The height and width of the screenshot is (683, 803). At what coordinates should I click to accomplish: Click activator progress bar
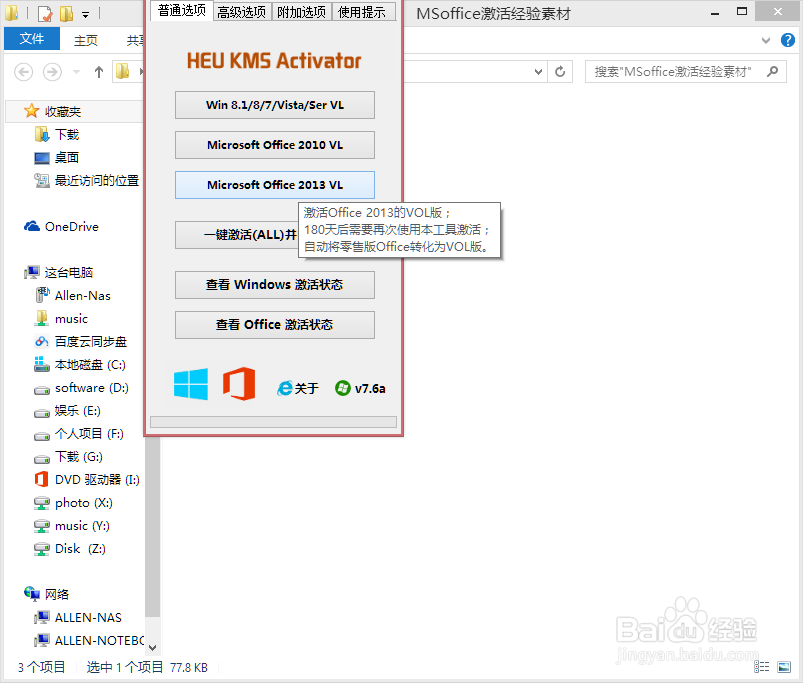[273, 421]
